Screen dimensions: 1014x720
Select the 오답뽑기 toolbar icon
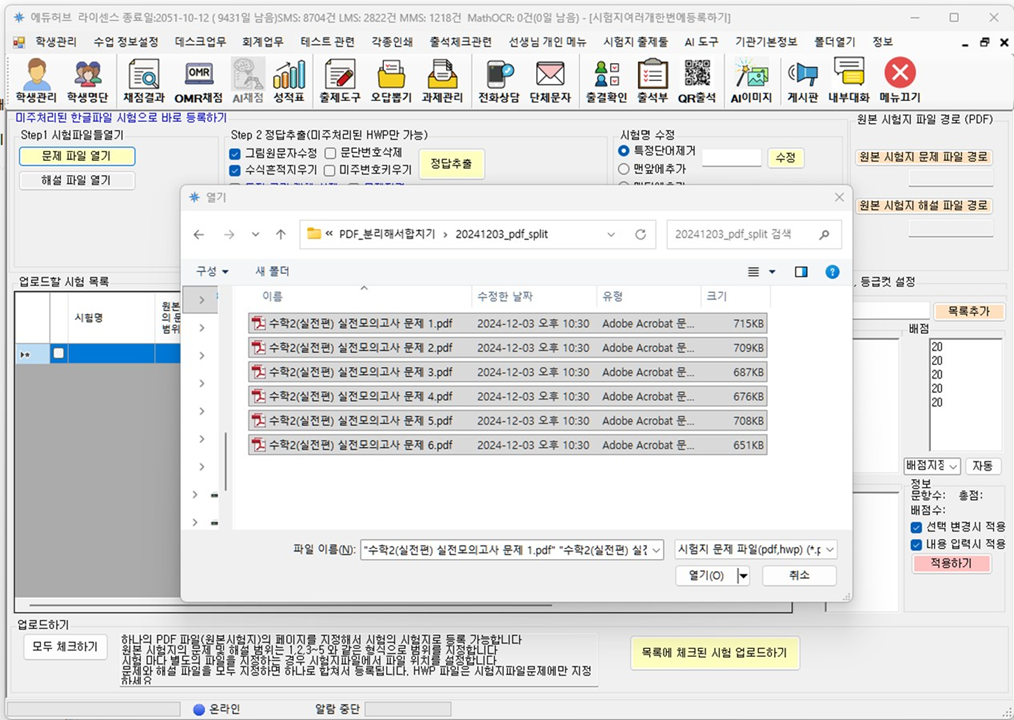coord(392,80)
